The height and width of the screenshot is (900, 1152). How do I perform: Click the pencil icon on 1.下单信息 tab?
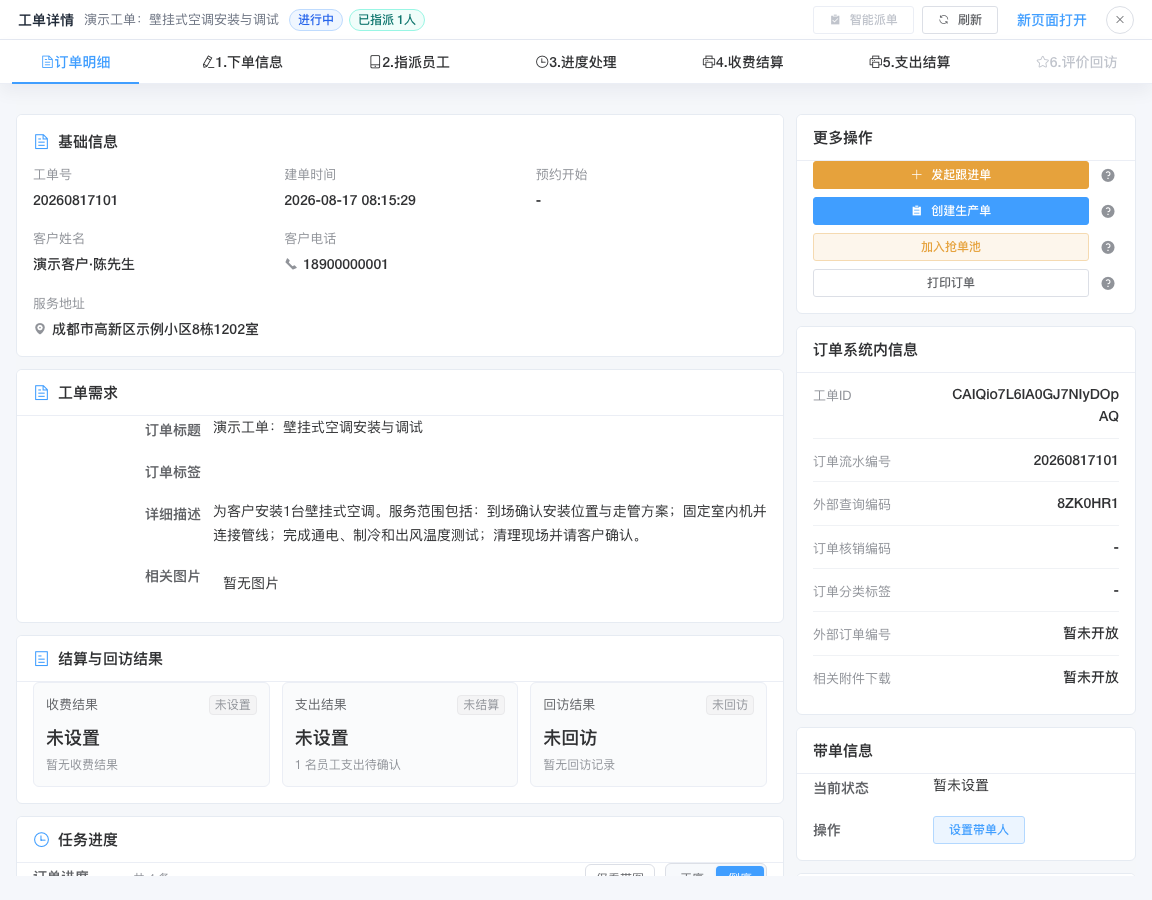point(208,62)
